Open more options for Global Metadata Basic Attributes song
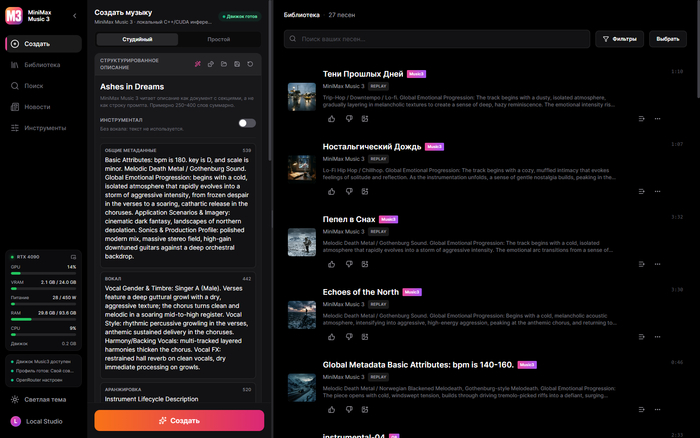The image size is (700, 438). click(657, 410)
